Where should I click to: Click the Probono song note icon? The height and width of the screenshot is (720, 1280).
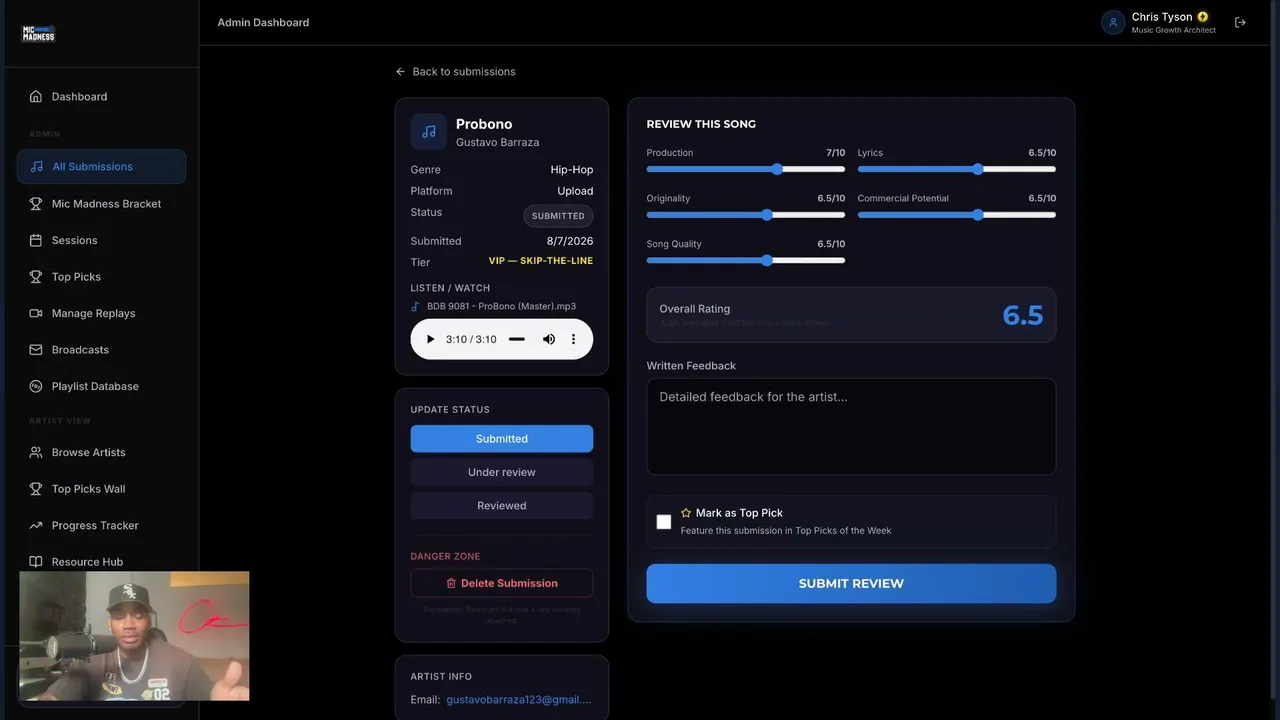point(429,131)
